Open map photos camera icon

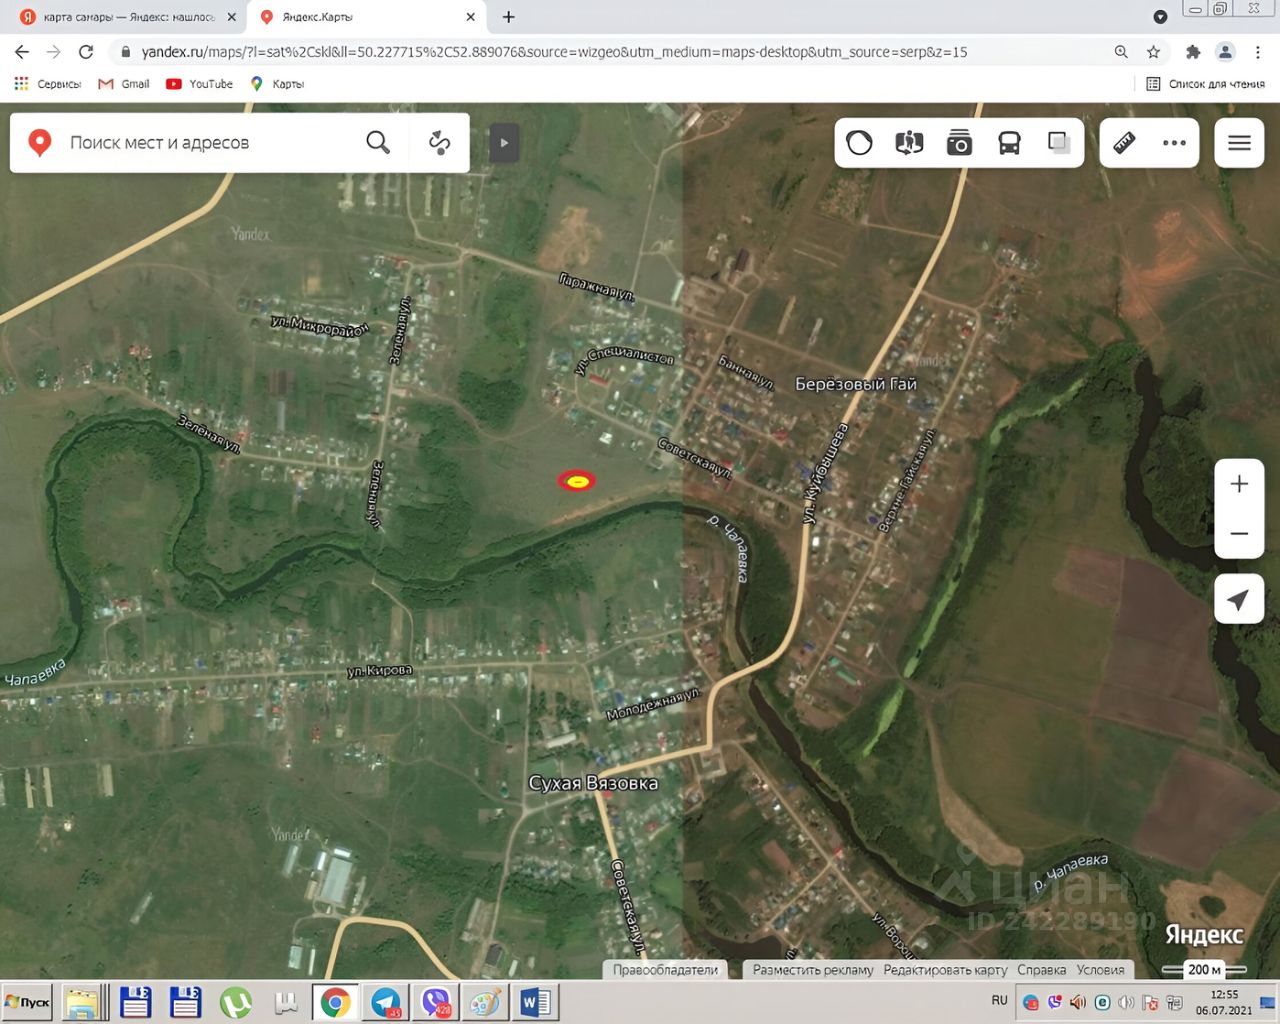pyautogui.click(x=959, y=143)
